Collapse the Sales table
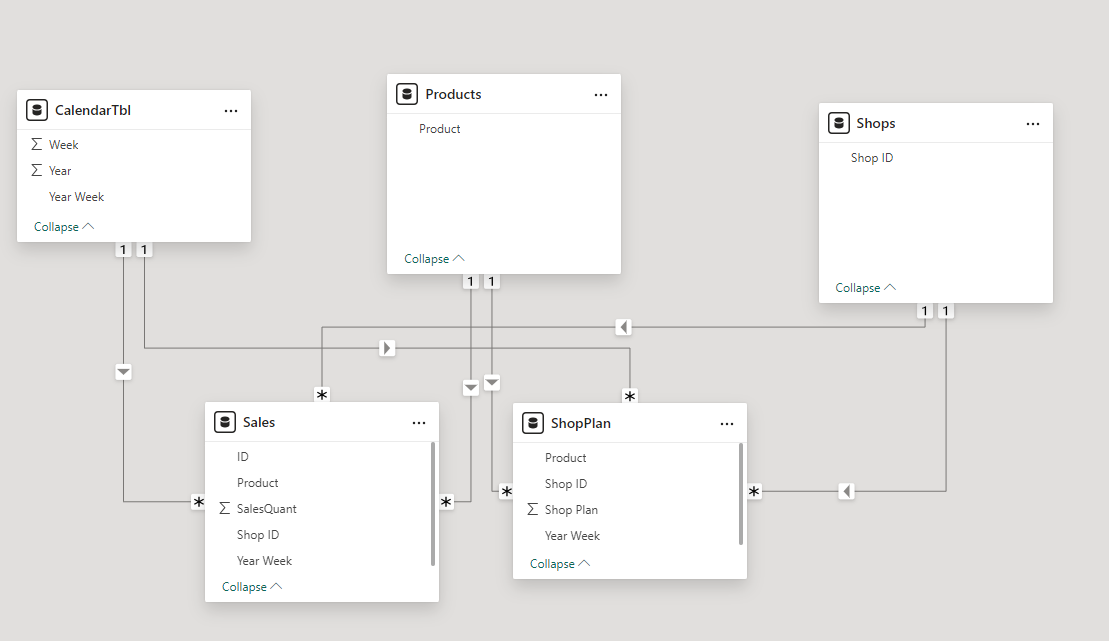The height and width of the screenshot is (641, 1109). (x=252, y=587)
